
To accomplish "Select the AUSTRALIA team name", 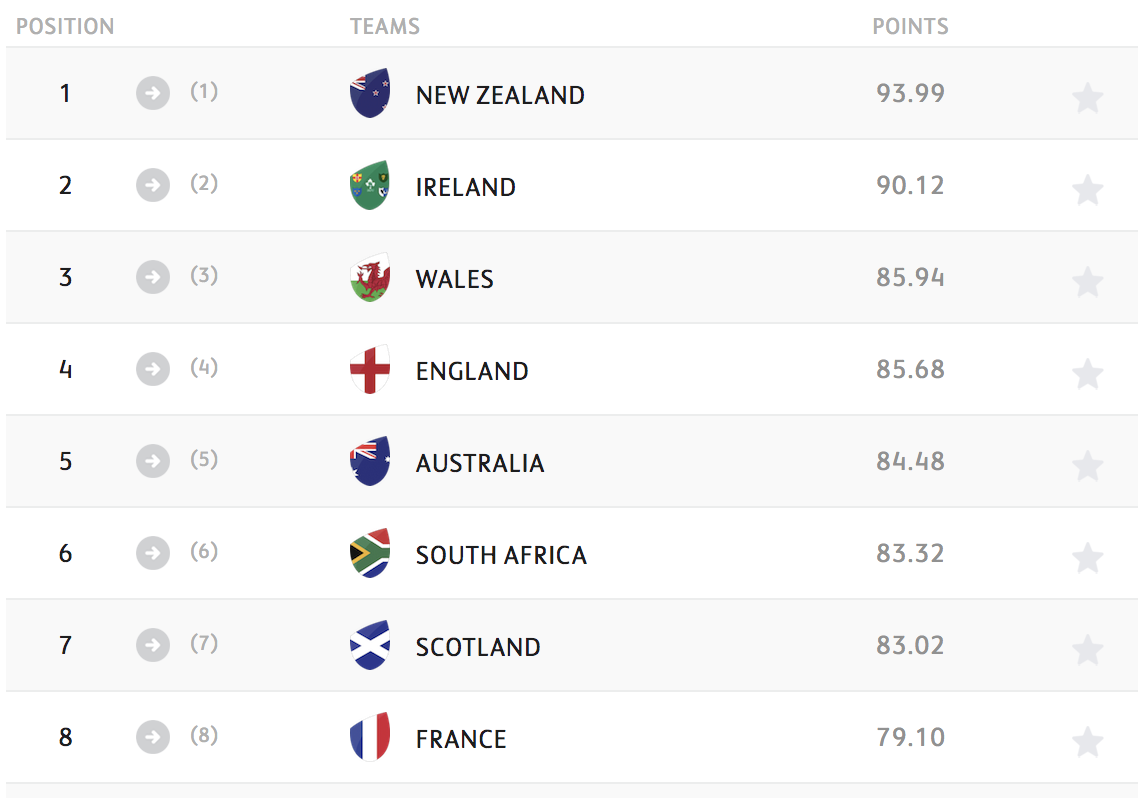I will [479, 461].
